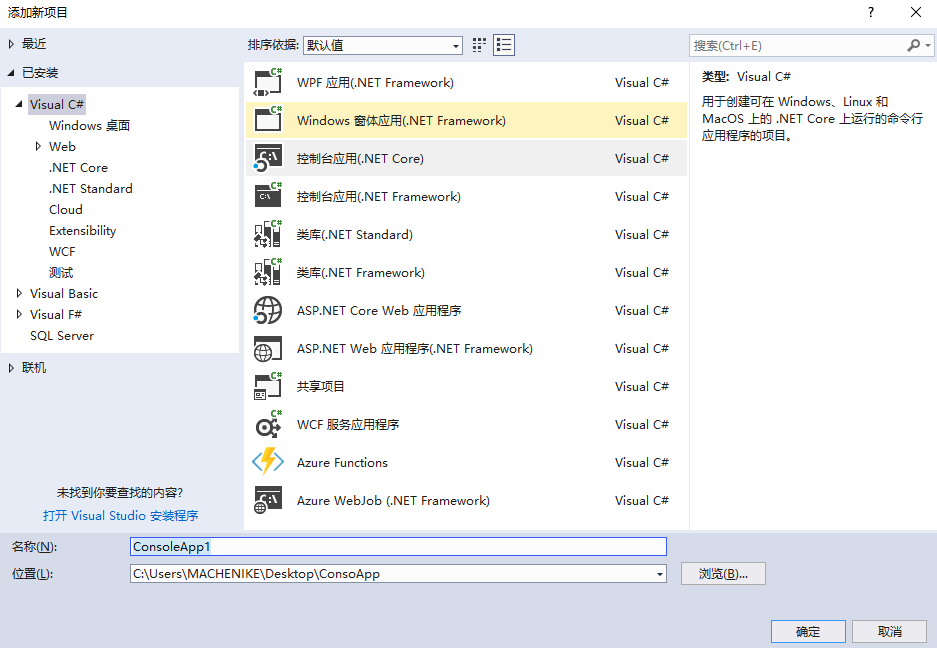937x648 pixels.
Task: Select ASP.NET Web 应用程序(.NET Framework) name
Action: pos(415,349)
